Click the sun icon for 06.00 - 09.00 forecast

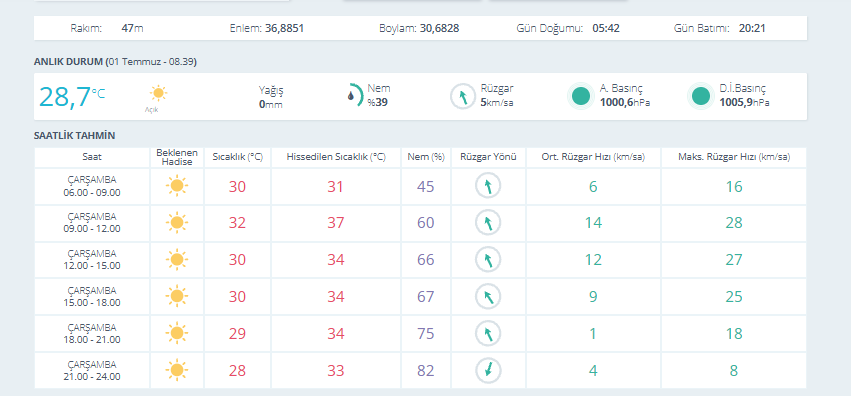pyautogui.click(x=177, y=186)
